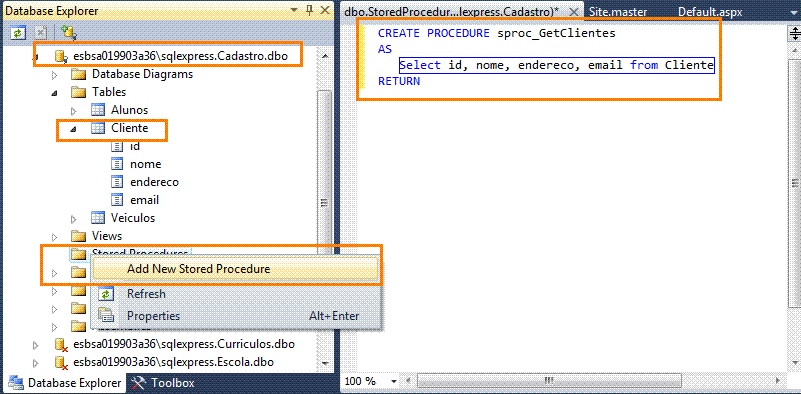The width and height of the screenshot is (801, 394).
Task: Click the Toolbox tab icon
Action: click(138, 383)
